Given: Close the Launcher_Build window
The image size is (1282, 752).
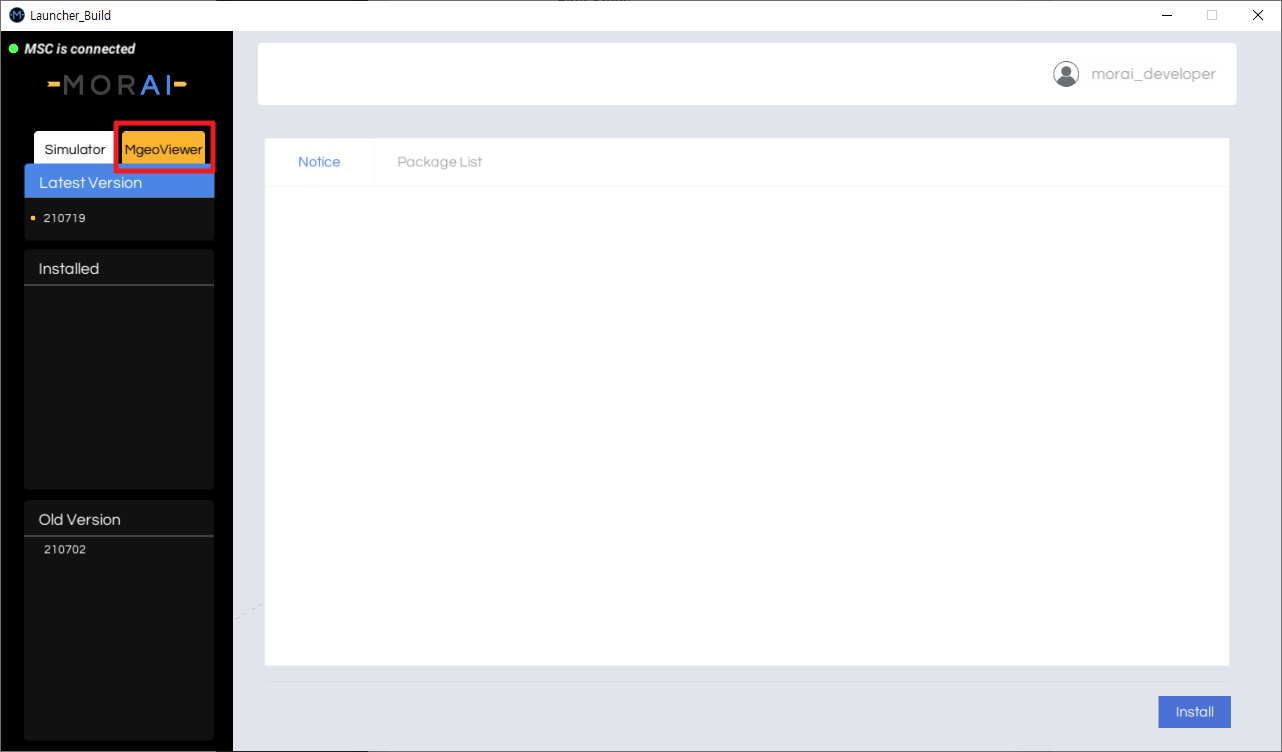Looking at the screenshot, I should [1257, 15].
